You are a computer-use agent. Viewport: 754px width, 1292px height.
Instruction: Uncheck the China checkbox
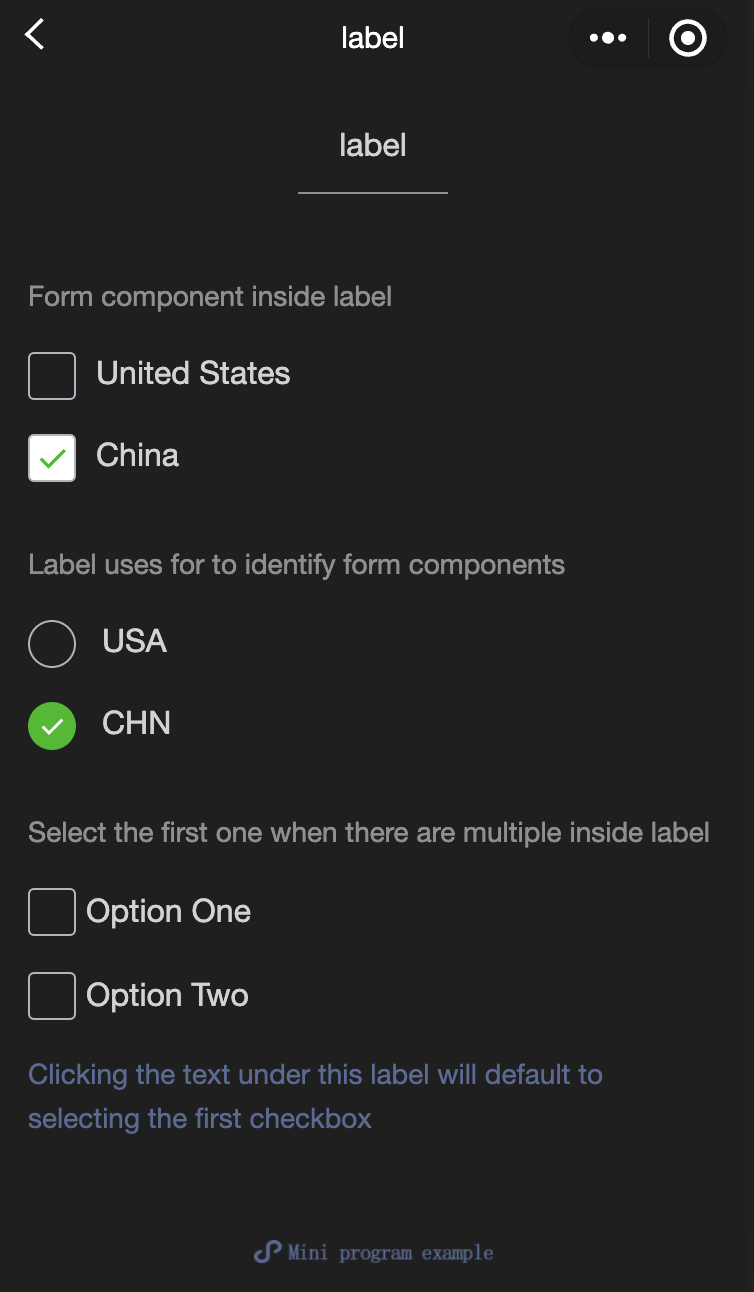click(x=52, y=458)
